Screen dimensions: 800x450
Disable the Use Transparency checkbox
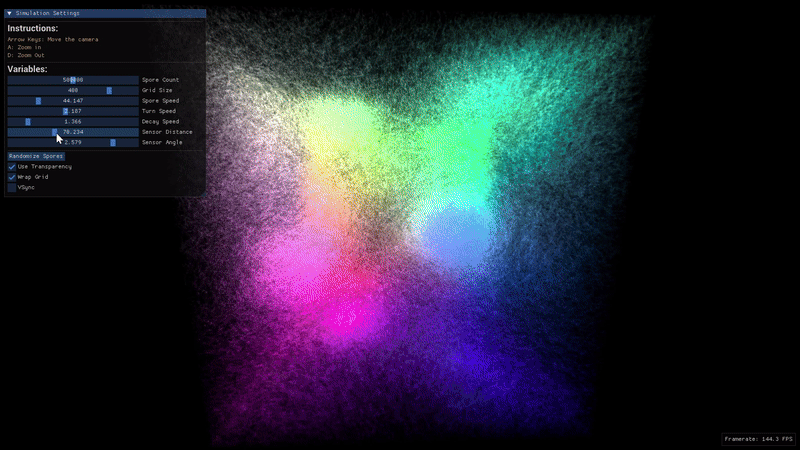tap(12, 167)
